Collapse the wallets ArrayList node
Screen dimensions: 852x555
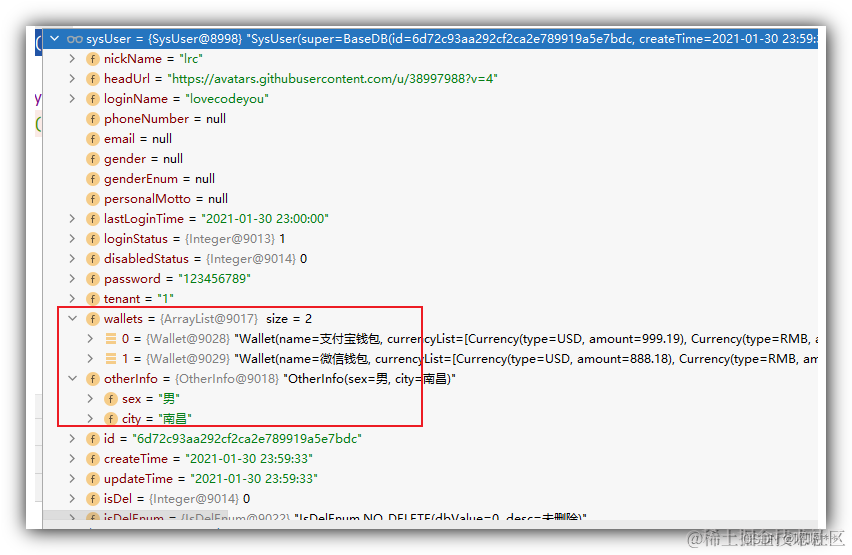click(x=72, y=319)
